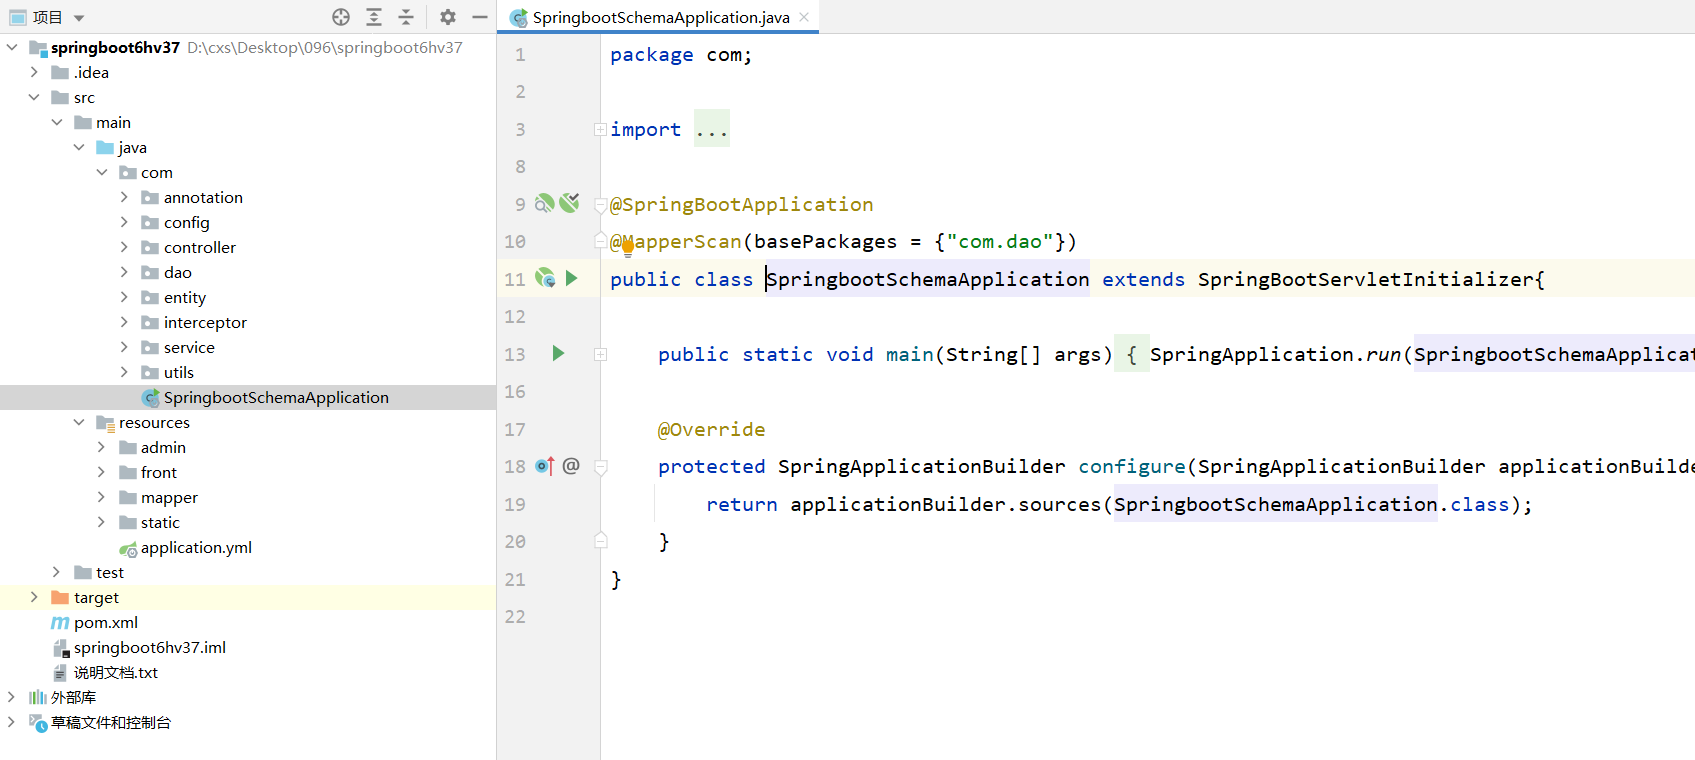Collapse the main folder

click(57, 122)
